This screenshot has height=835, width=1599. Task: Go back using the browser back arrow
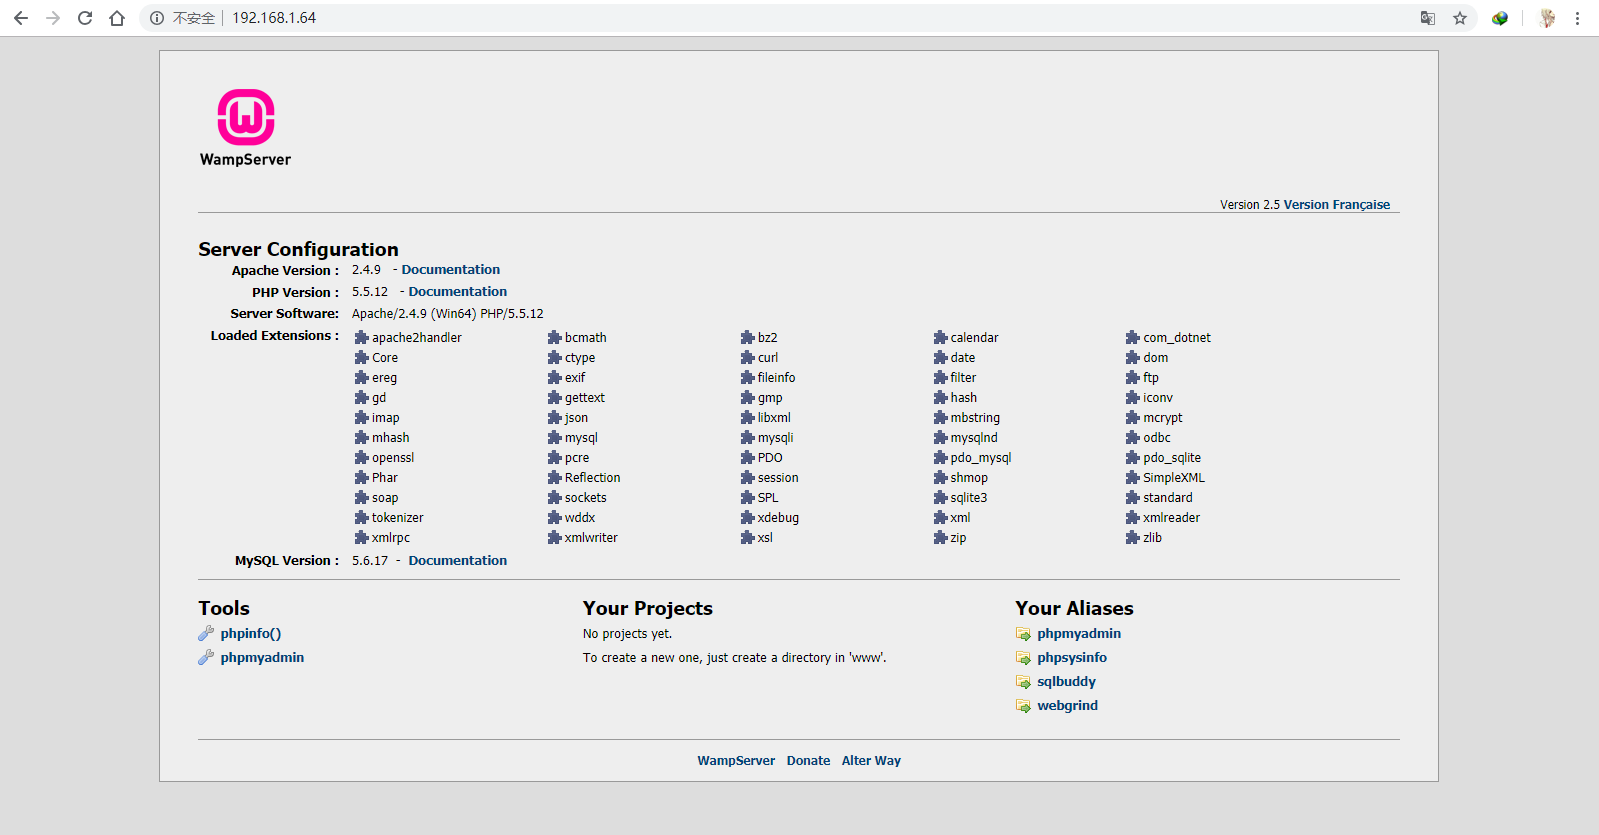coord(21,18)
